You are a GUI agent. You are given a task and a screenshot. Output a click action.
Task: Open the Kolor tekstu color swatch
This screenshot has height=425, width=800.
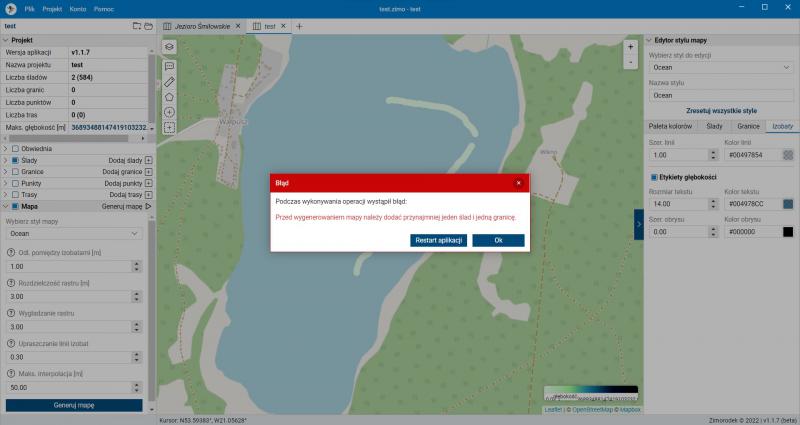(x=788, y=204)
